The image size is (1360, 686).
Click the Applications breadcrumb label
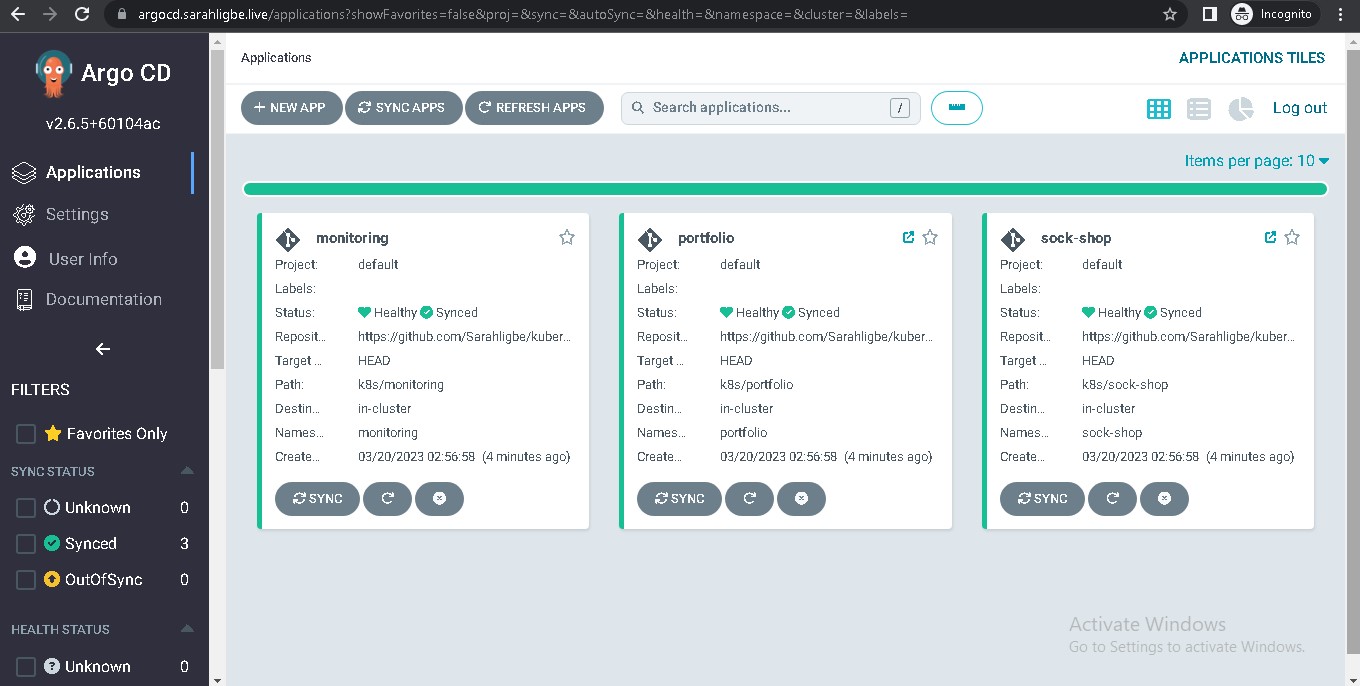point(276,58)
